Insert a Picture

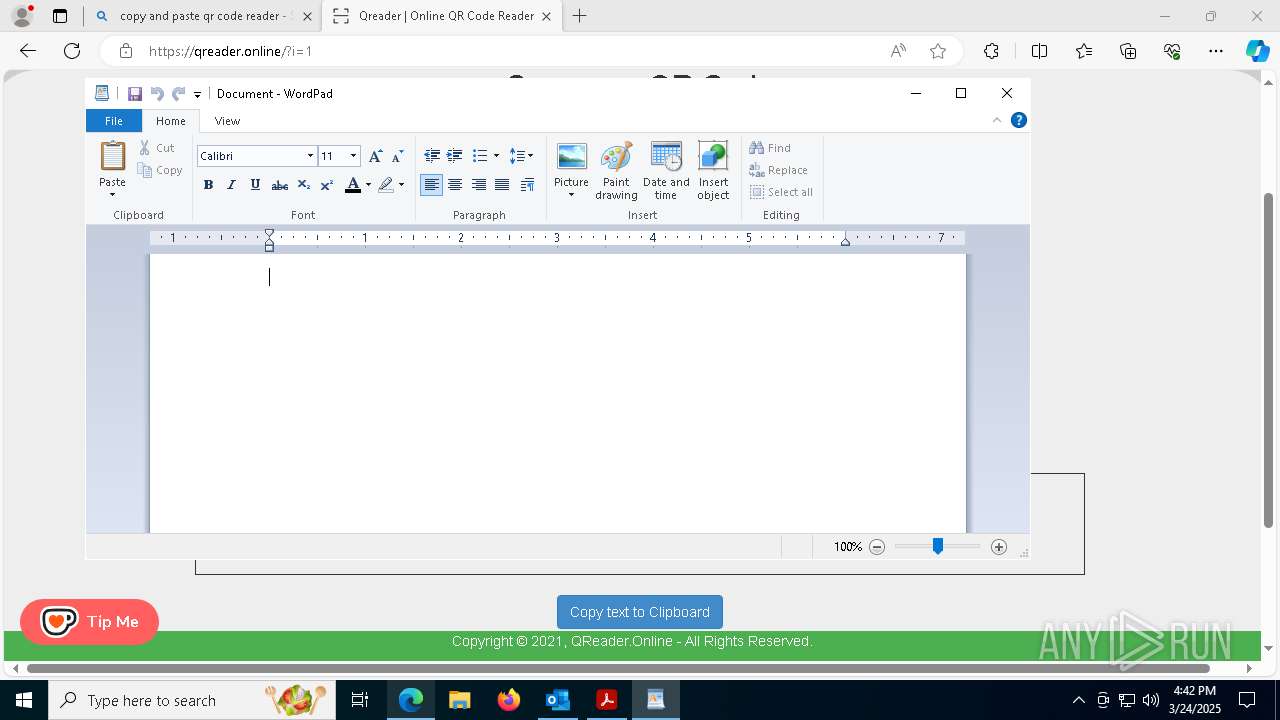pyautogui.click(x=571, y=164)
